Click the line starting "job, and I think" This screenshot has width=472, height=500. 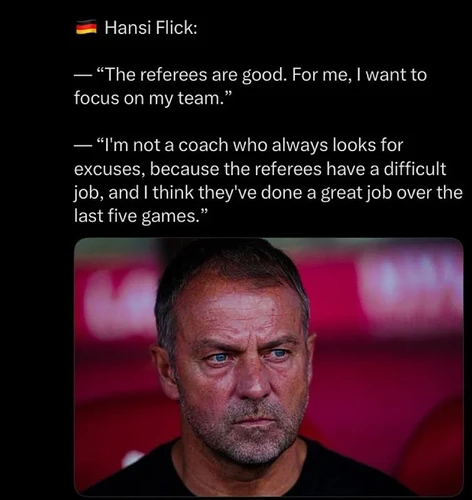click(x=268, y=193)
